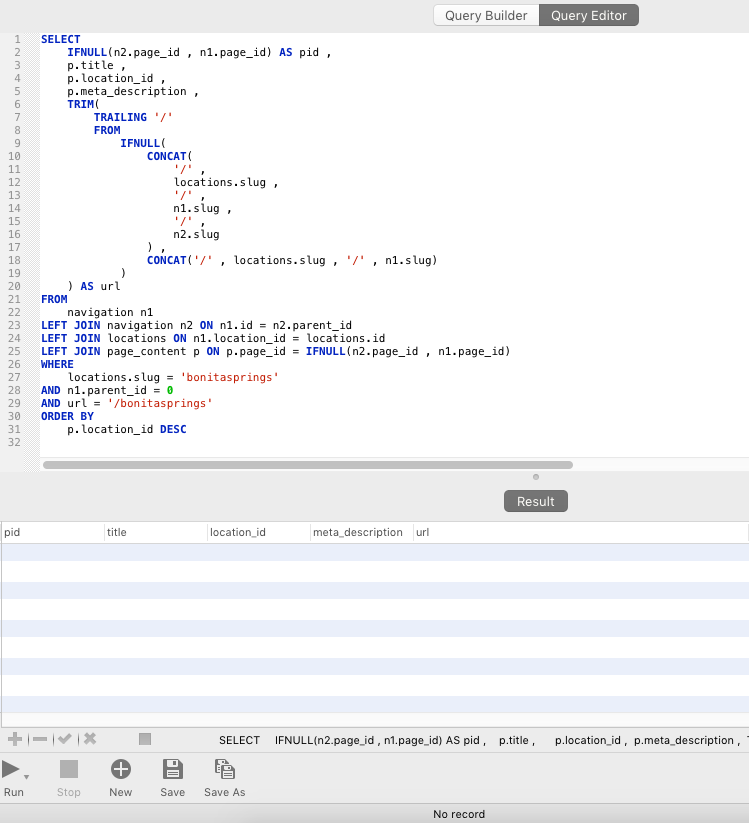Select the meta_description column header
Viewport: 749px width, 823px height.
pos(358,532)
